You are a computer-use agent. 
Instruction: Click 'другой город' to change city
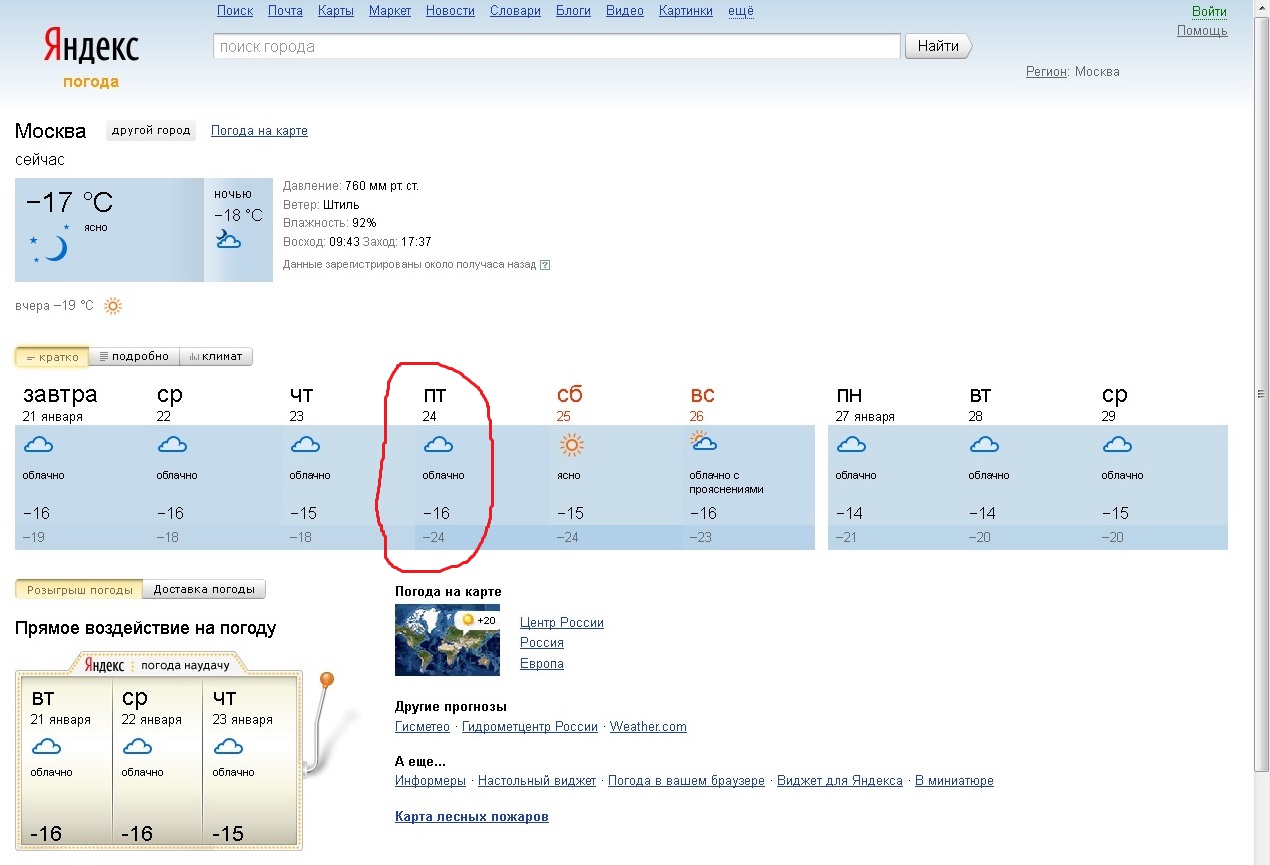click(151, 131)
